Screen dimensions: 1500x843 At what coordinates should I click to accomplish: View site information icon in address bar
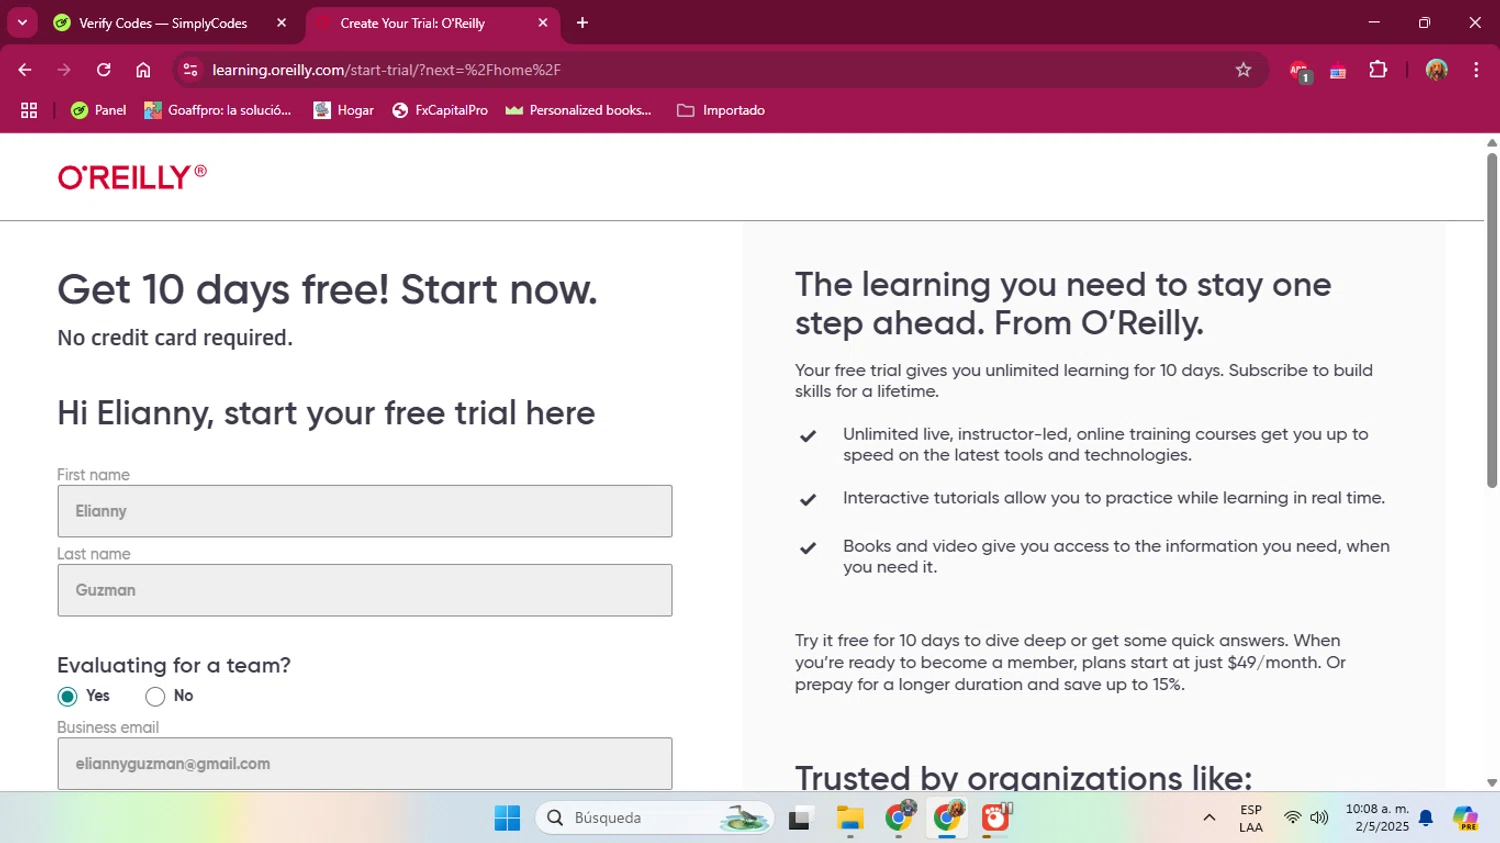tap(191, 70)
